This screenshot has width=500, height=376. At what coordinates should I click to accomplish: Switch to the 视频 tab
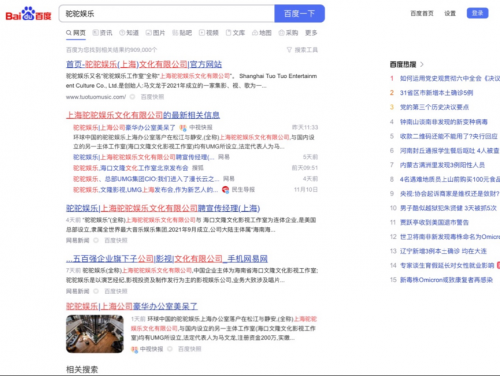[x=209, y=33]
